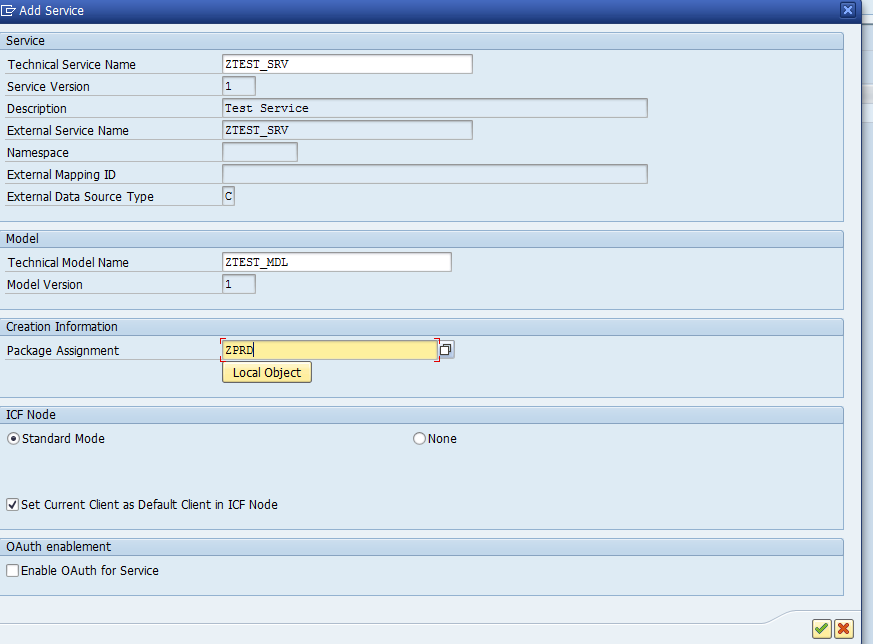This screenshot has width=873, height=644.
Task: Click into the Service Version field
Action: [238, 86]
